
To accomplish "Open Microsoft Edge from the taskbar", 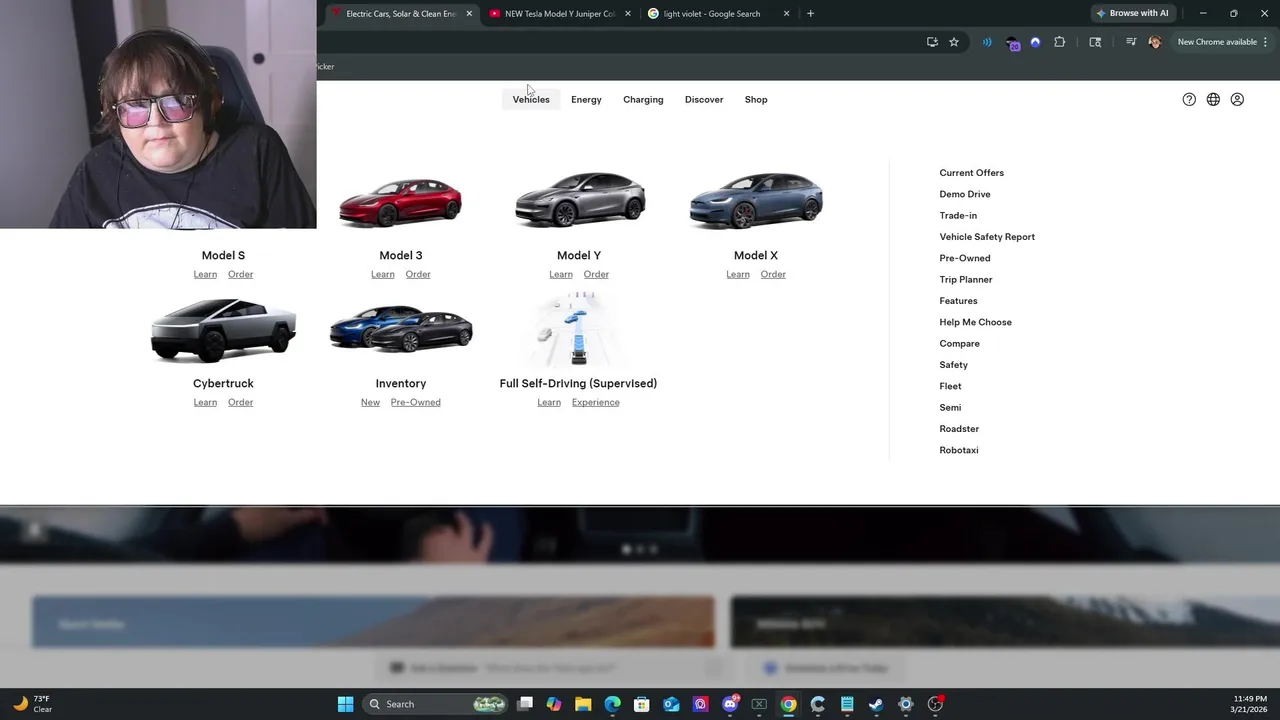I will coord(612,704).
